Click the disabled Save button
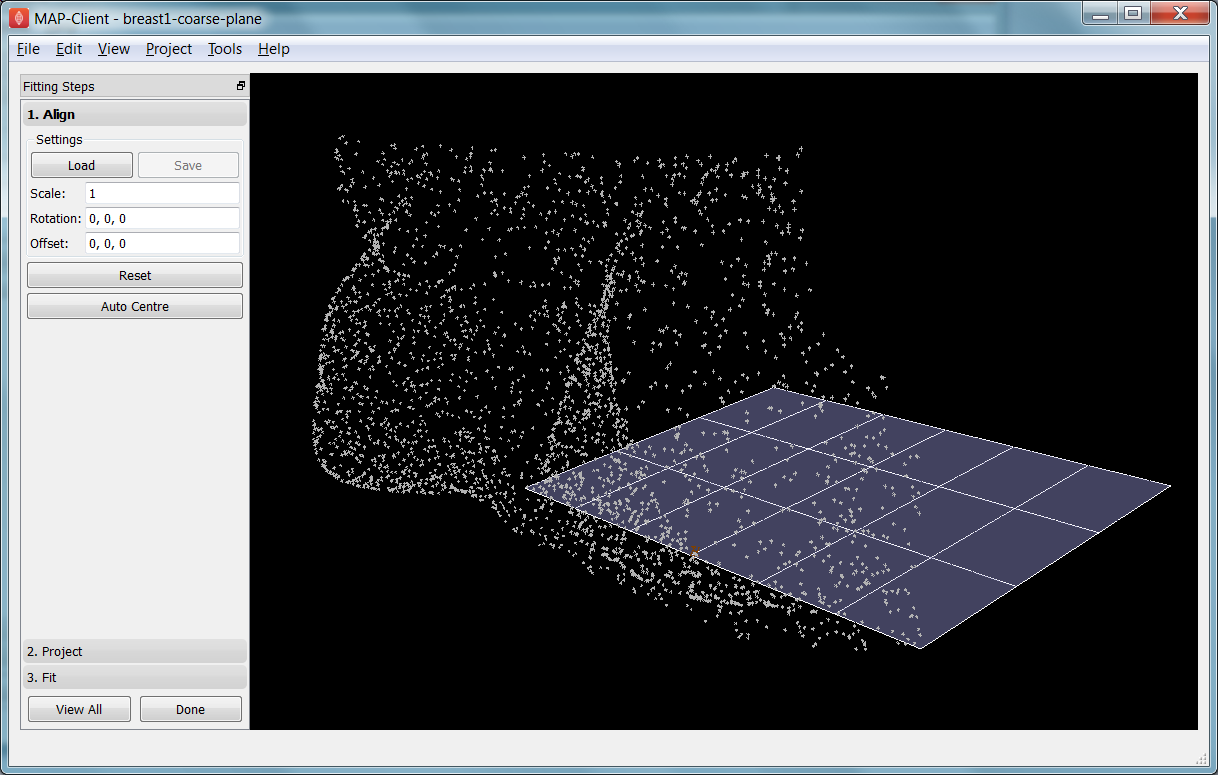This screenshot has height=775, width=1218. [188, 165]
